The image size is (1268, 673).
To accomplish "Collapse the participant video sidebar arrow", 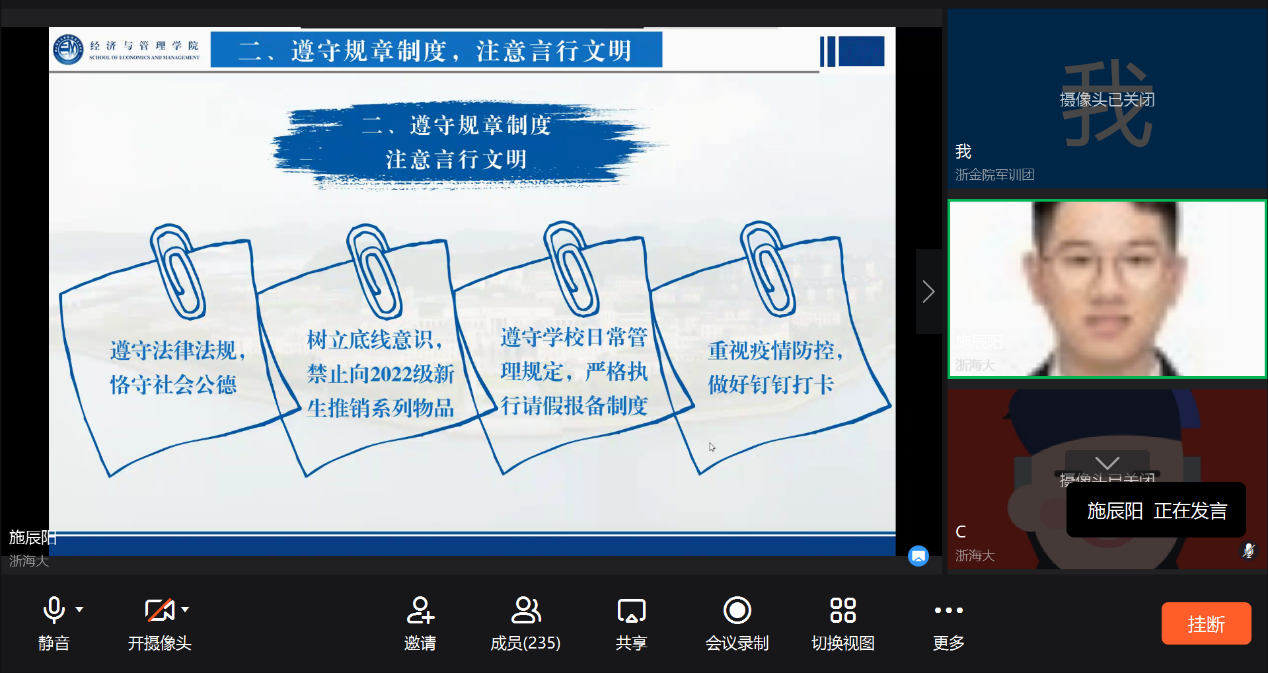I will pos(928,291).
